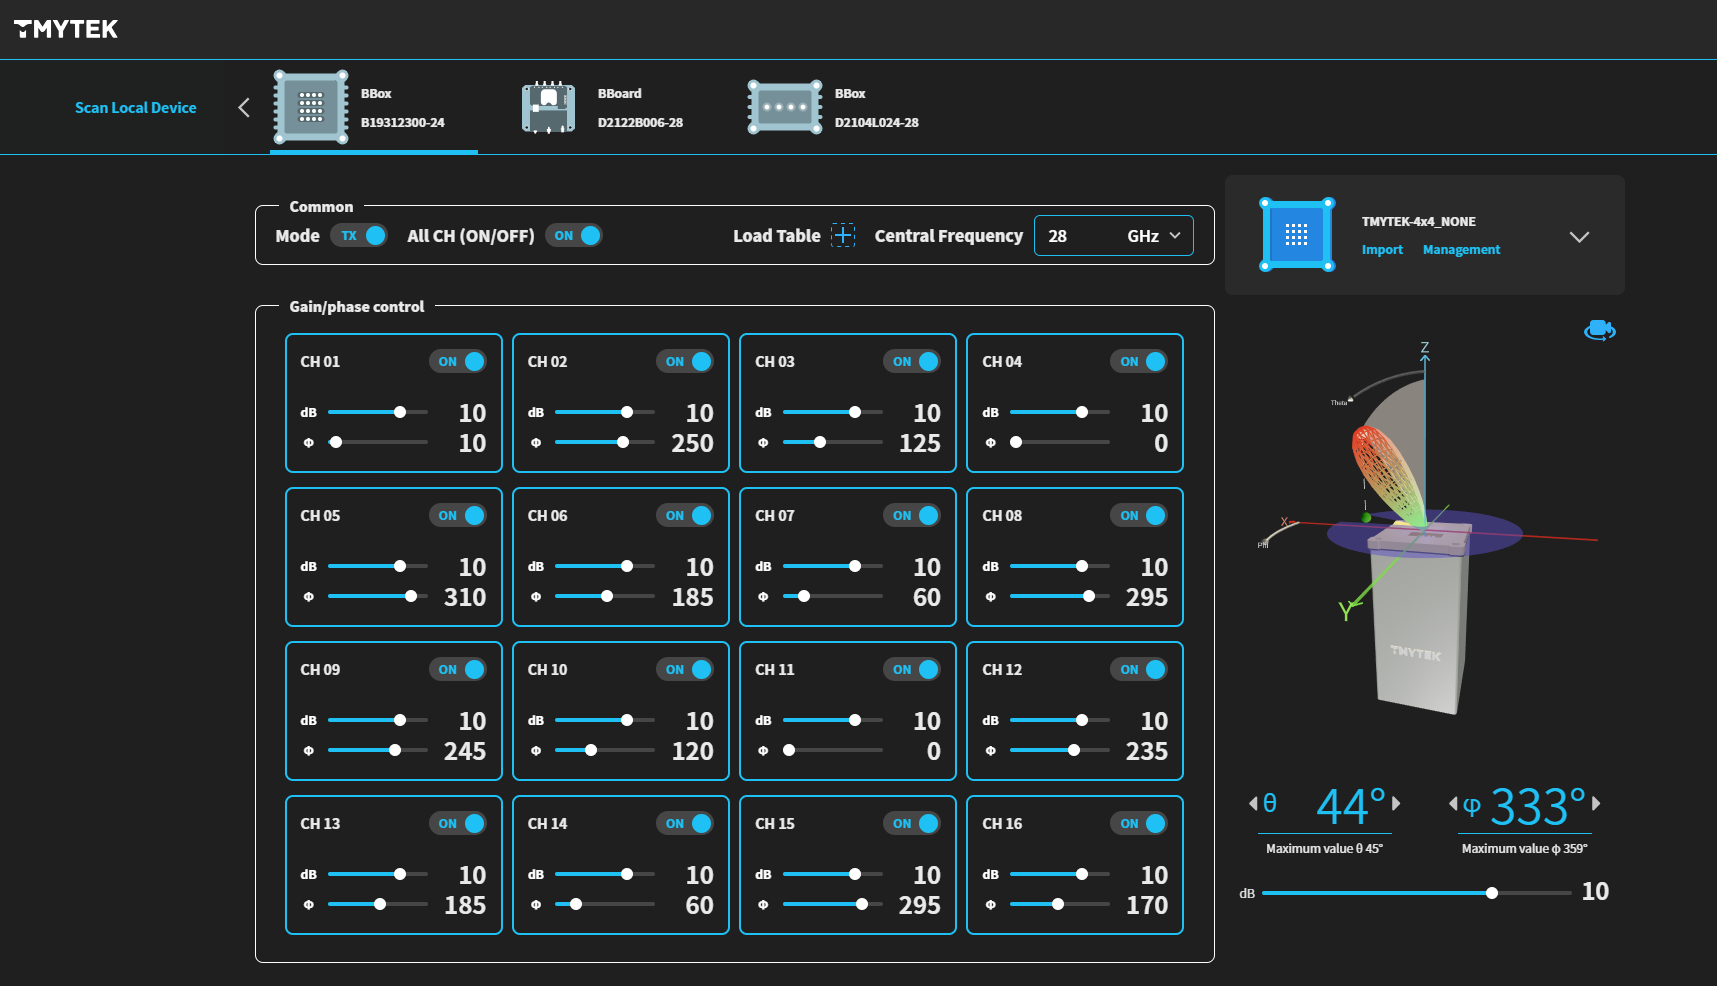This screenshot has height=986, width=1717.
Task: Disable channel CH 05
Action: click(x=458, y=516)
